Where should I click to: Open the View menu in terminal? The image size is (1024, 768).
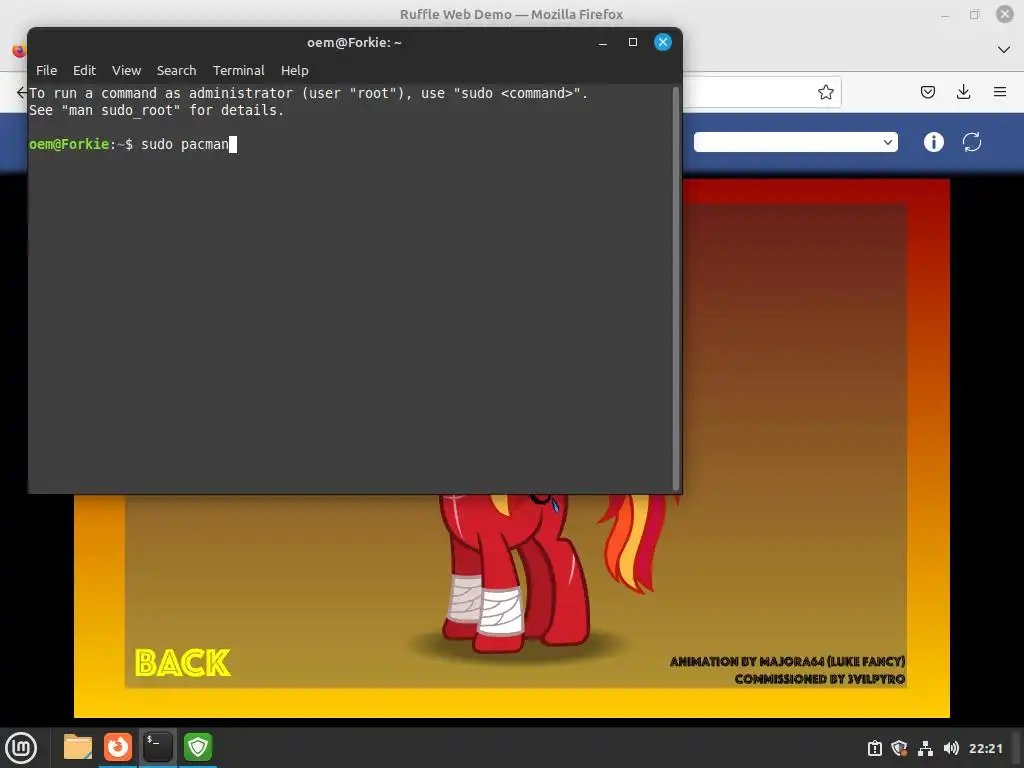pyautogui.click(x=126, y=71)
